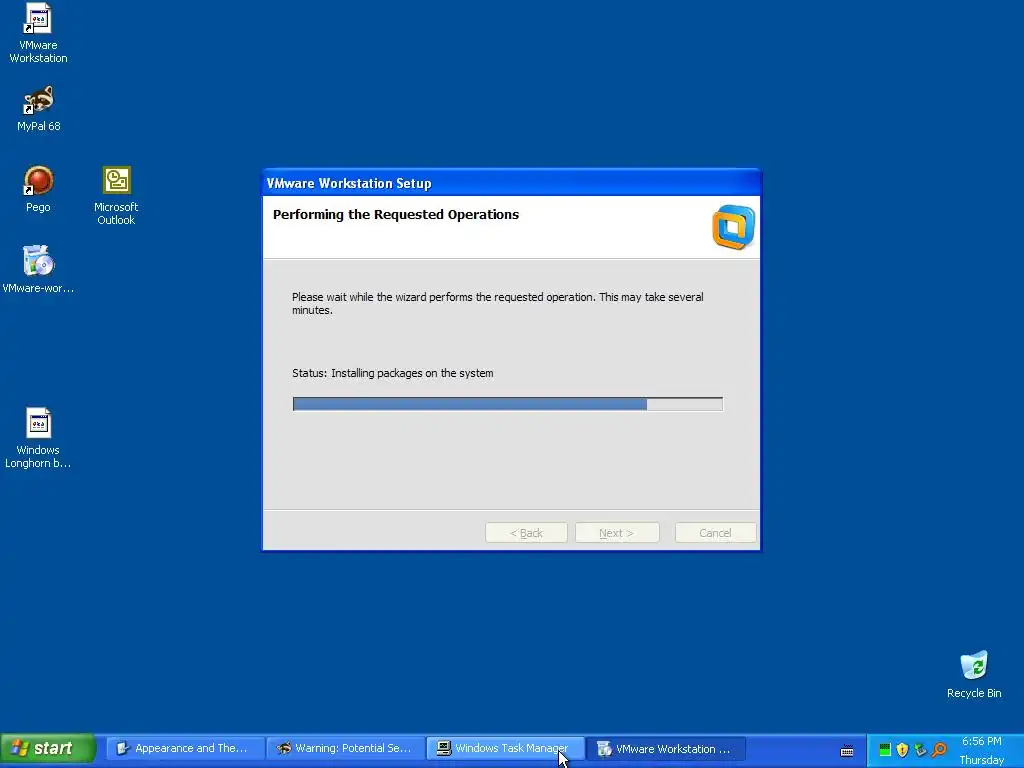Click the disabled Back button
This screenshot has height=768, width=1024.
tap(526, 533)
